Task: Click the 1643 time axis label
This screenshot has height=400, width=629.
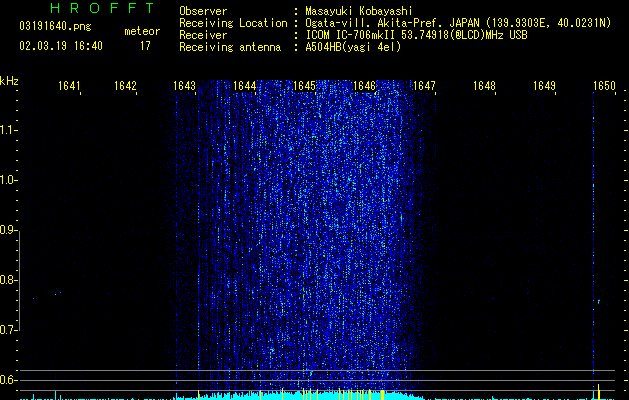Action: coord(184,86)
